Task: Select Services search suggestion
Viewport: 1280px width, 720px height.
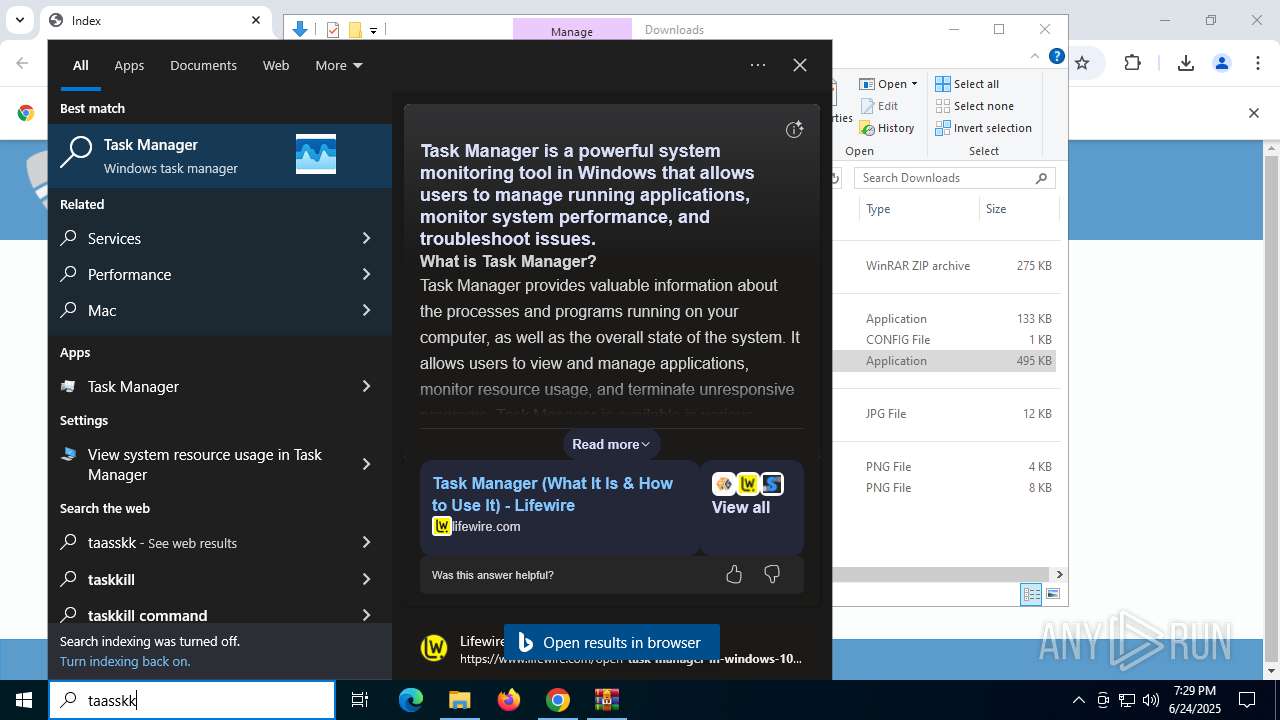Action: coord(114,238)
